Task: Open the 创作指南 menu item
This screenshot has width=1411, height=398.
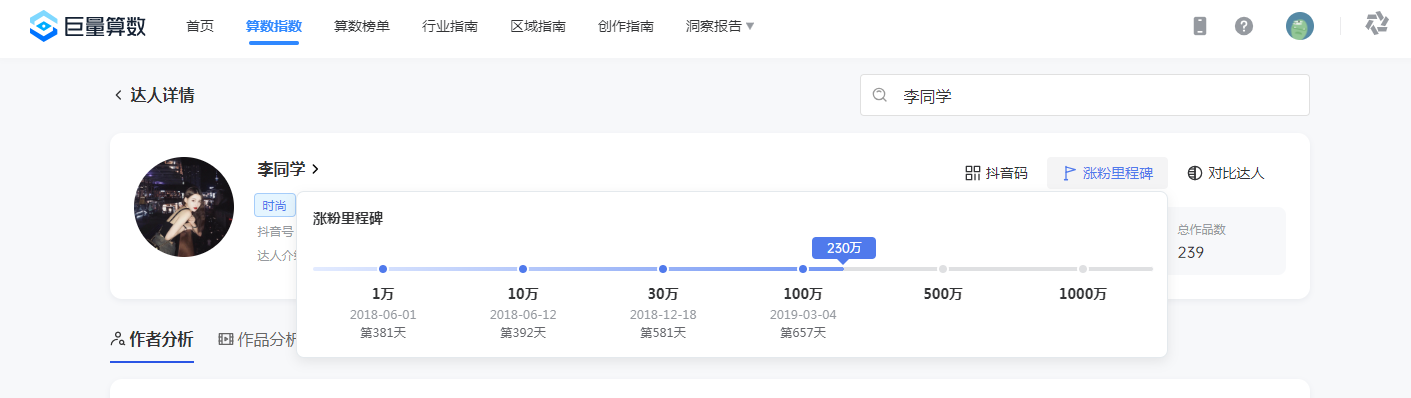Action: [x=626, y=26]
